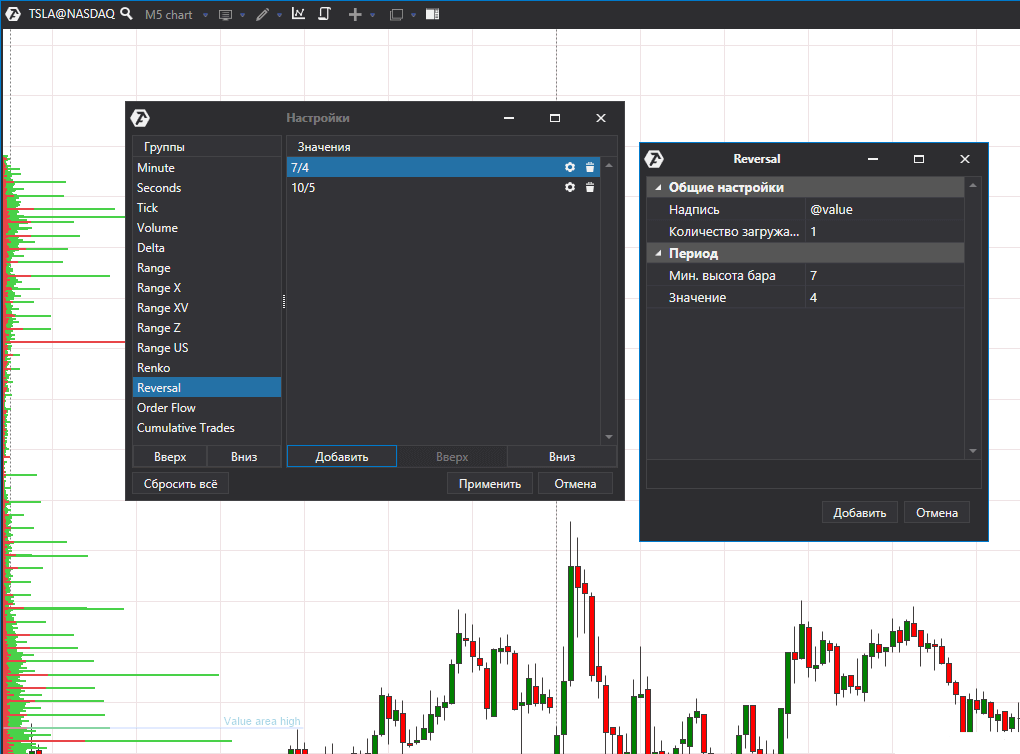Expand the plus add menu dropdown arrow

click(x=372, y=16)
